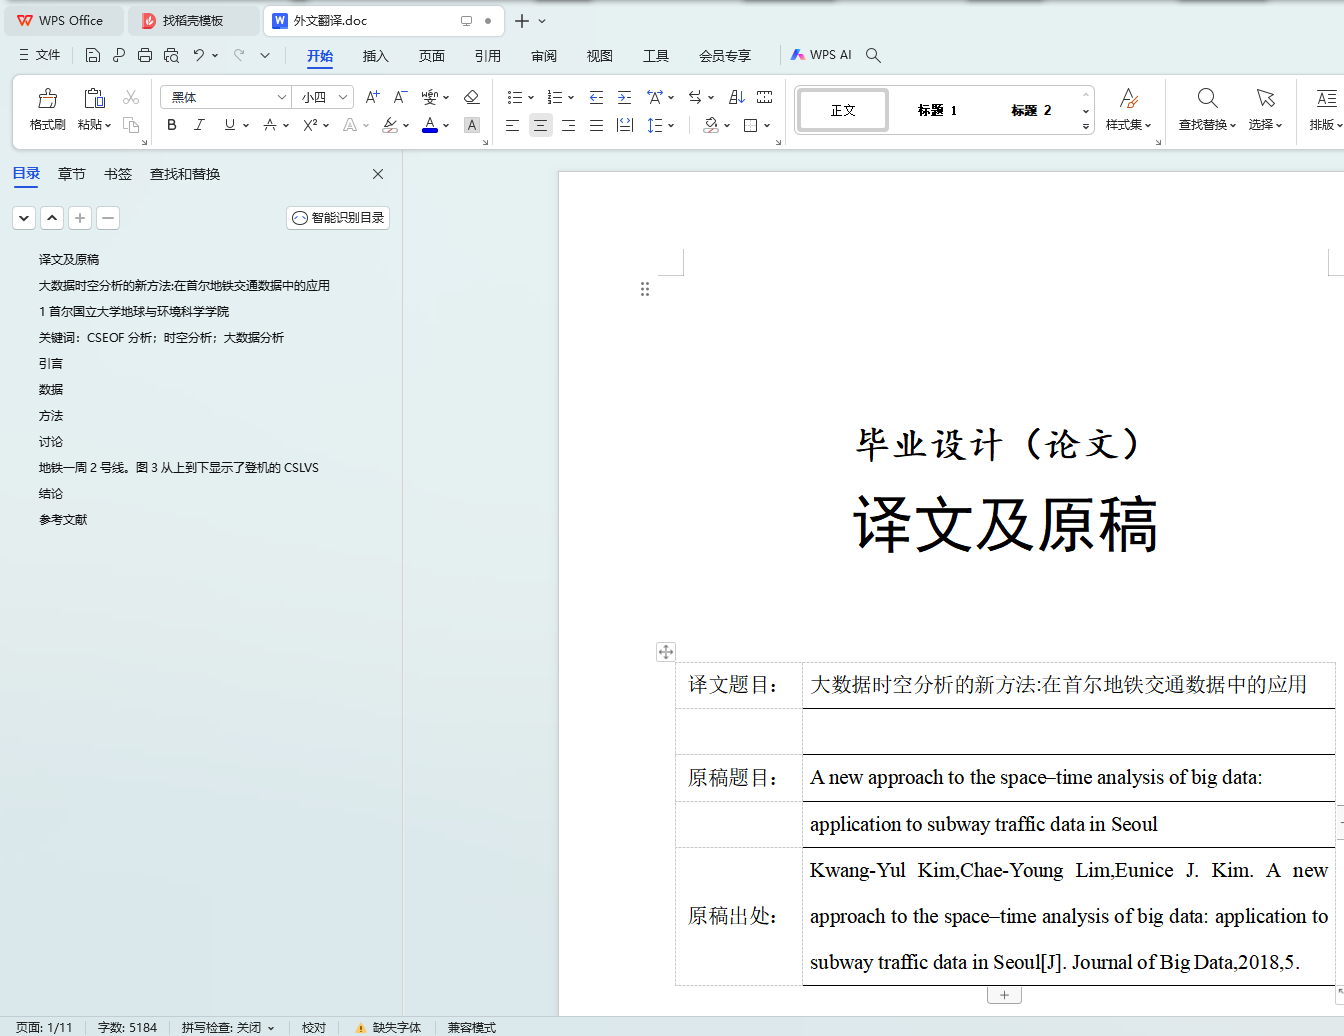1344x1036 pixels.
Task: Decrease font size with A- icon
Action: tap(400, 97)
